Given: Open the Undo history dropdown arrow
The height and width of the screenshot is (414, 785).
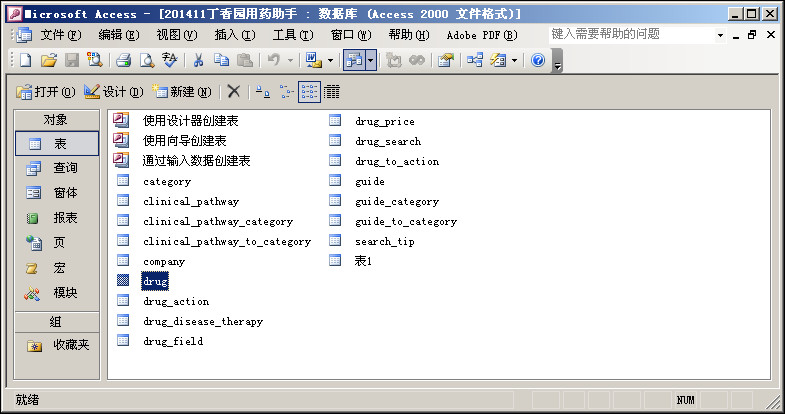Looking at the screenshot, I should pos(290,61).
